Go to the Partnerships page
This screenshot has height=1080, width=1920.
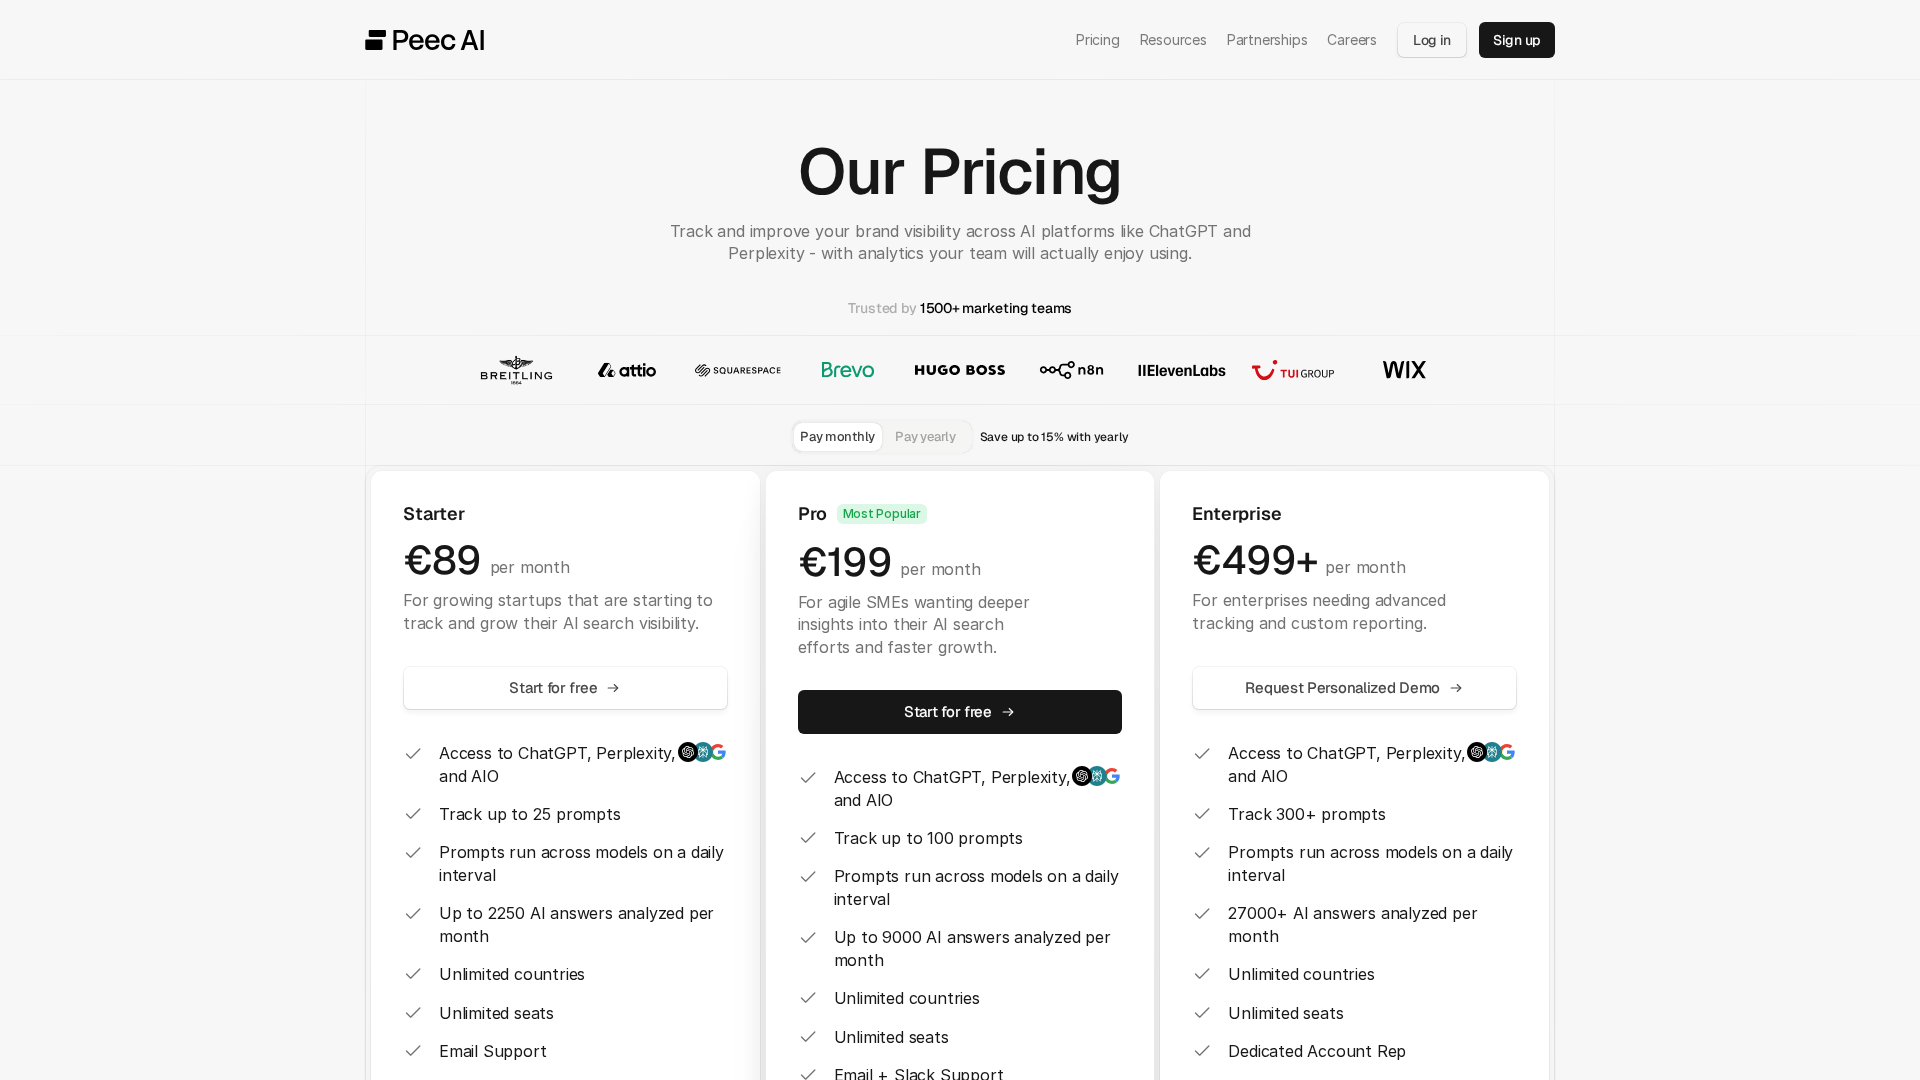coord(1267,40)
